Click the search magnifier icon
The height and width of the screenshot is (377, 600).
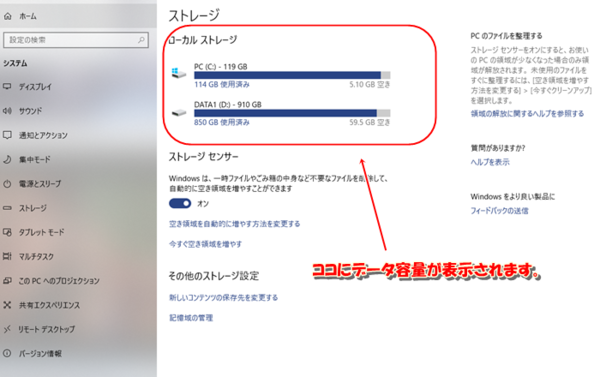tap(141, 40)
